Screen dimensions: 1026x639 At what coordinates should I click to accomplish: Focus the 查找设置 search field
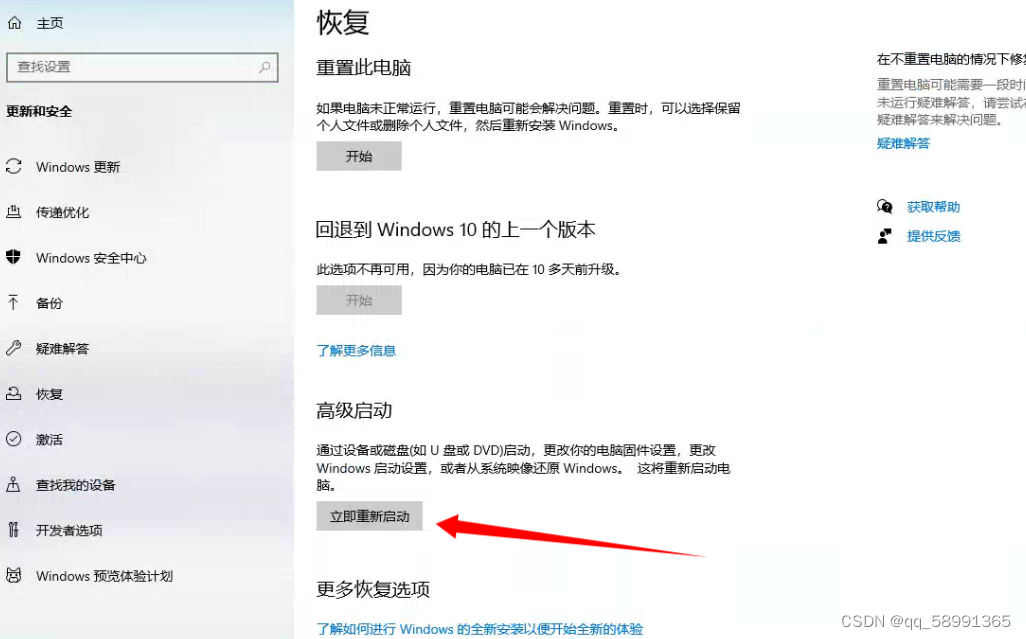pyautogui.click(x=142, y=67)
